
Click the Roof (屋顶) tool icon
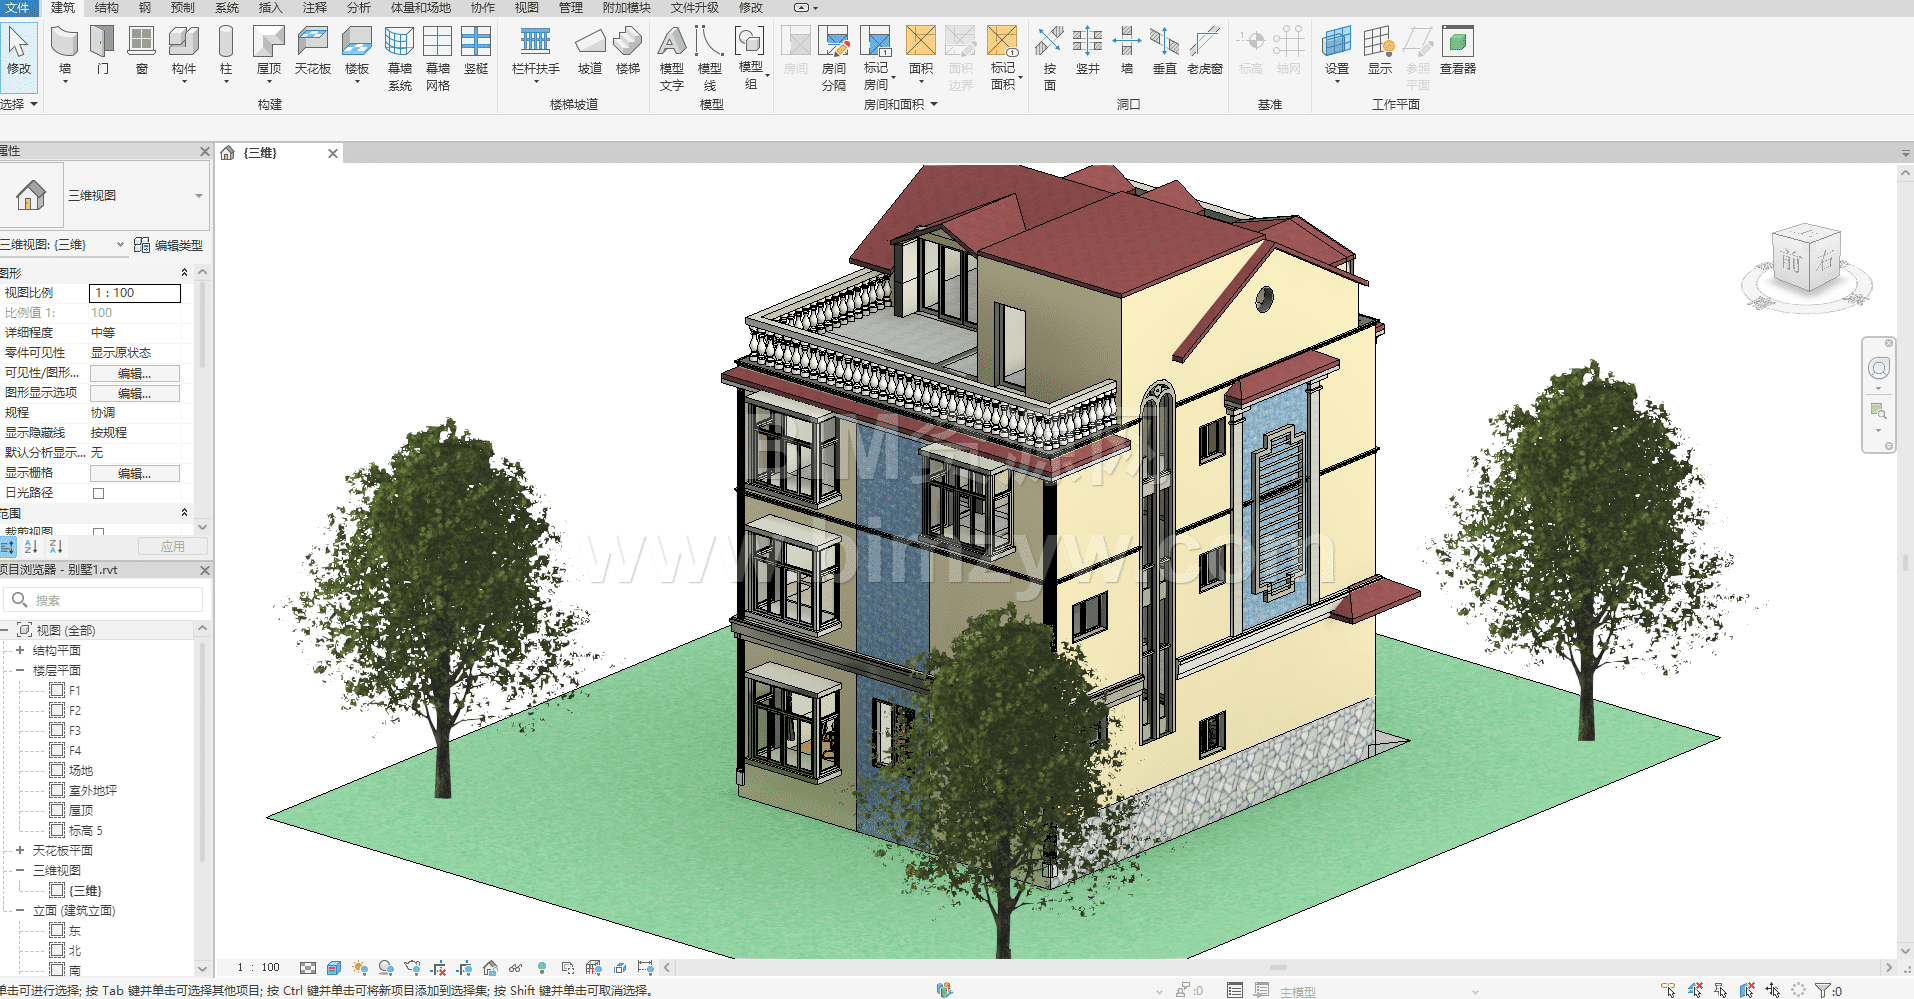(x=268, y=43)
